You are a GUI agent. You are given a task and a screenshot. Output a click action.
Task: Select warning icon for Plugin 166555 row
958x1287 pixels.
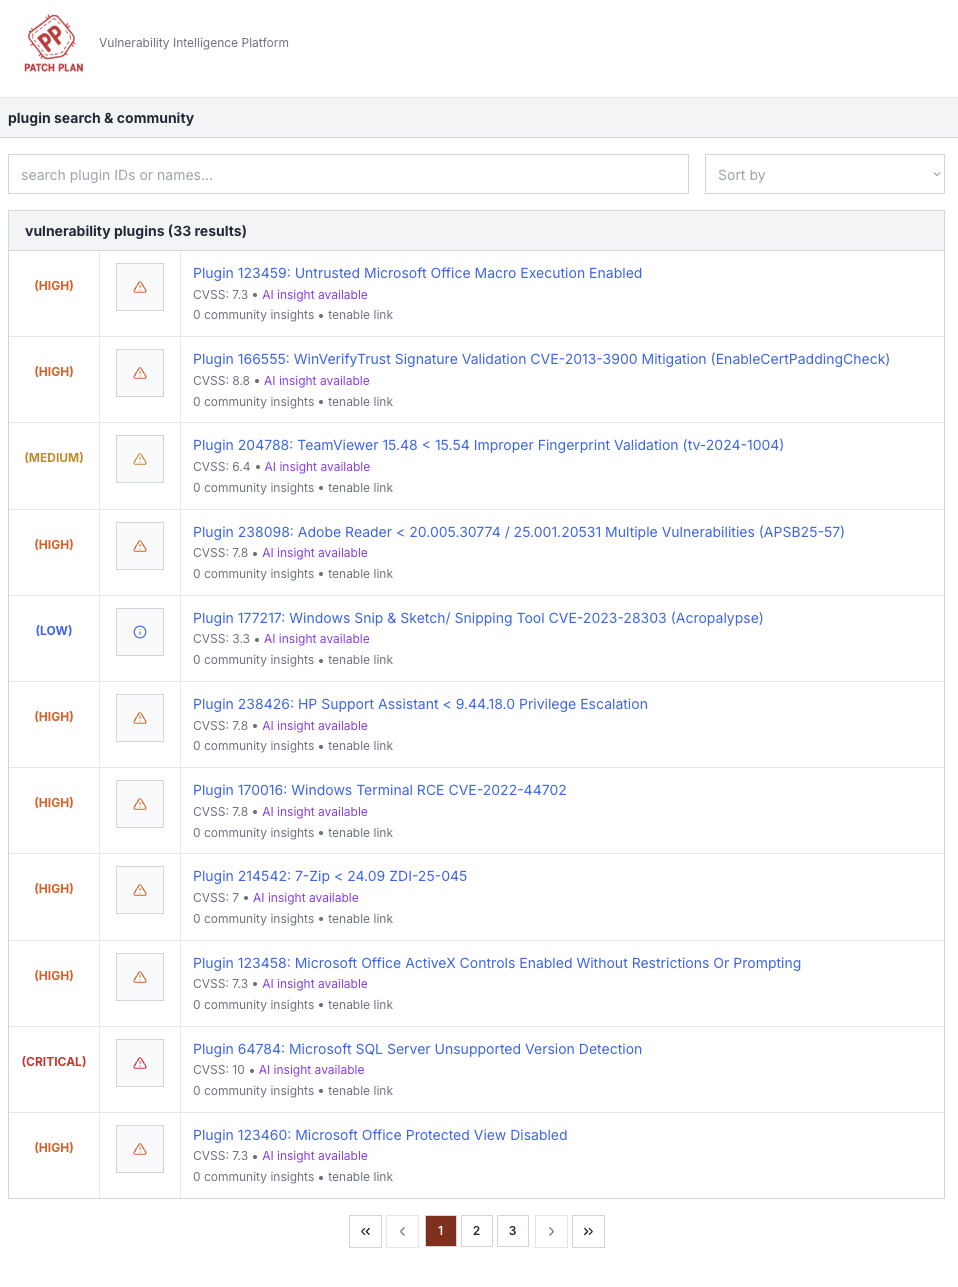coord(140,373)
